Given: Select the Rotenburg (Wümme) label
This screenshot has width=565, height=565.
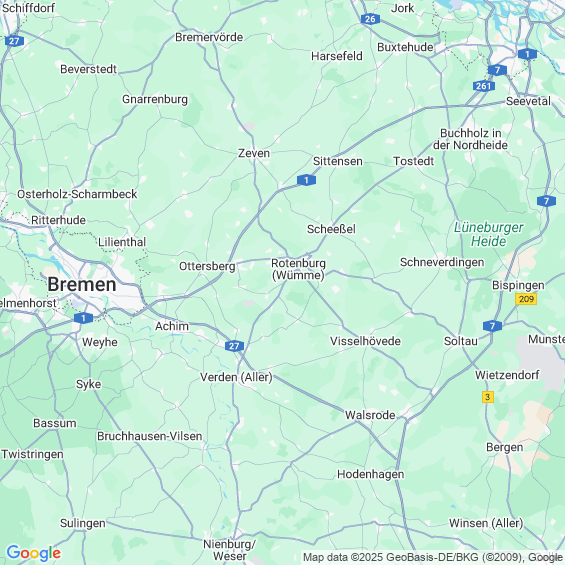Looking at the screenshot, I should (x=298, y=269).
